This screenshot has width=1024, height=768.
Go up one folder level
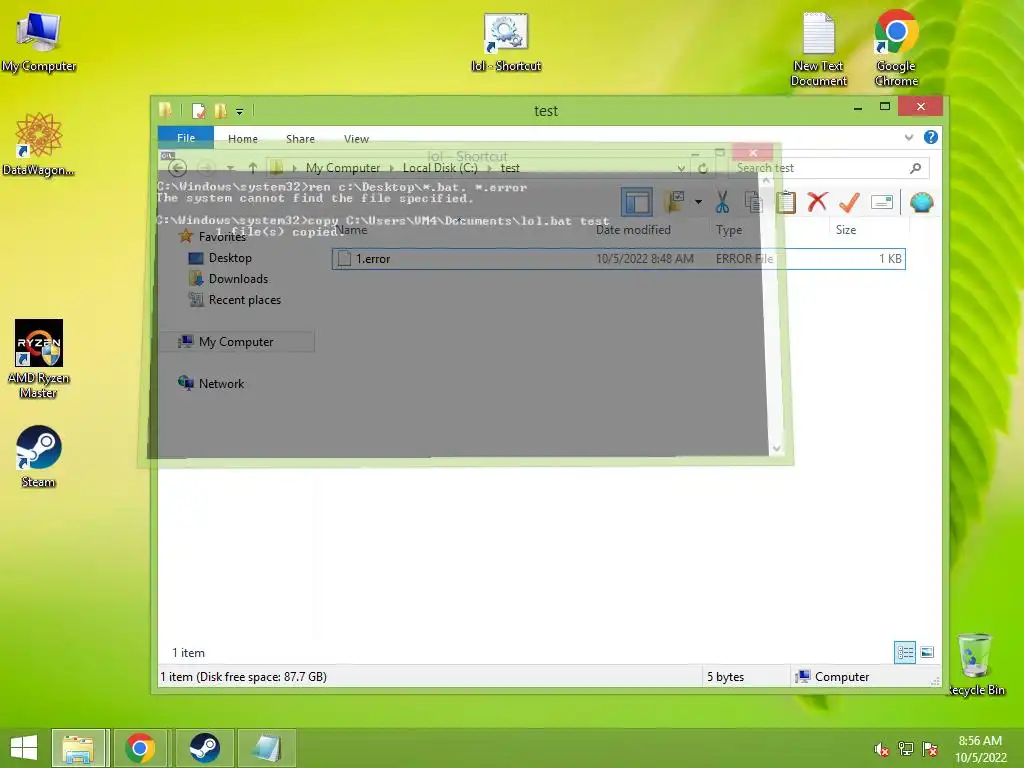pyautogui.click(x=252, y=168)
